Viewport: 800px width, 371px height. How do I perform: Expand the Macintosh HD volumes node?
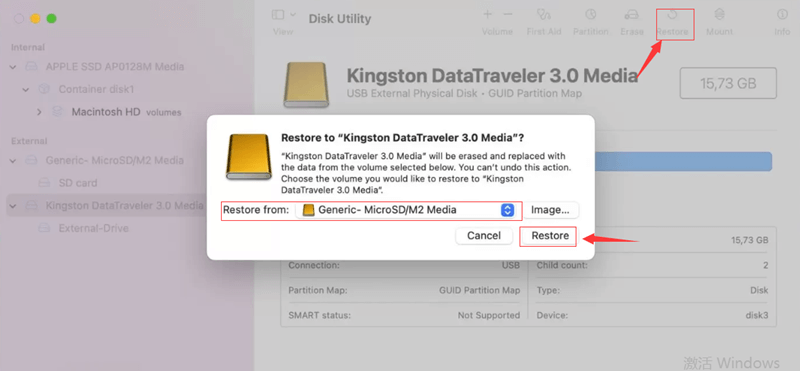tap(39, 112)
